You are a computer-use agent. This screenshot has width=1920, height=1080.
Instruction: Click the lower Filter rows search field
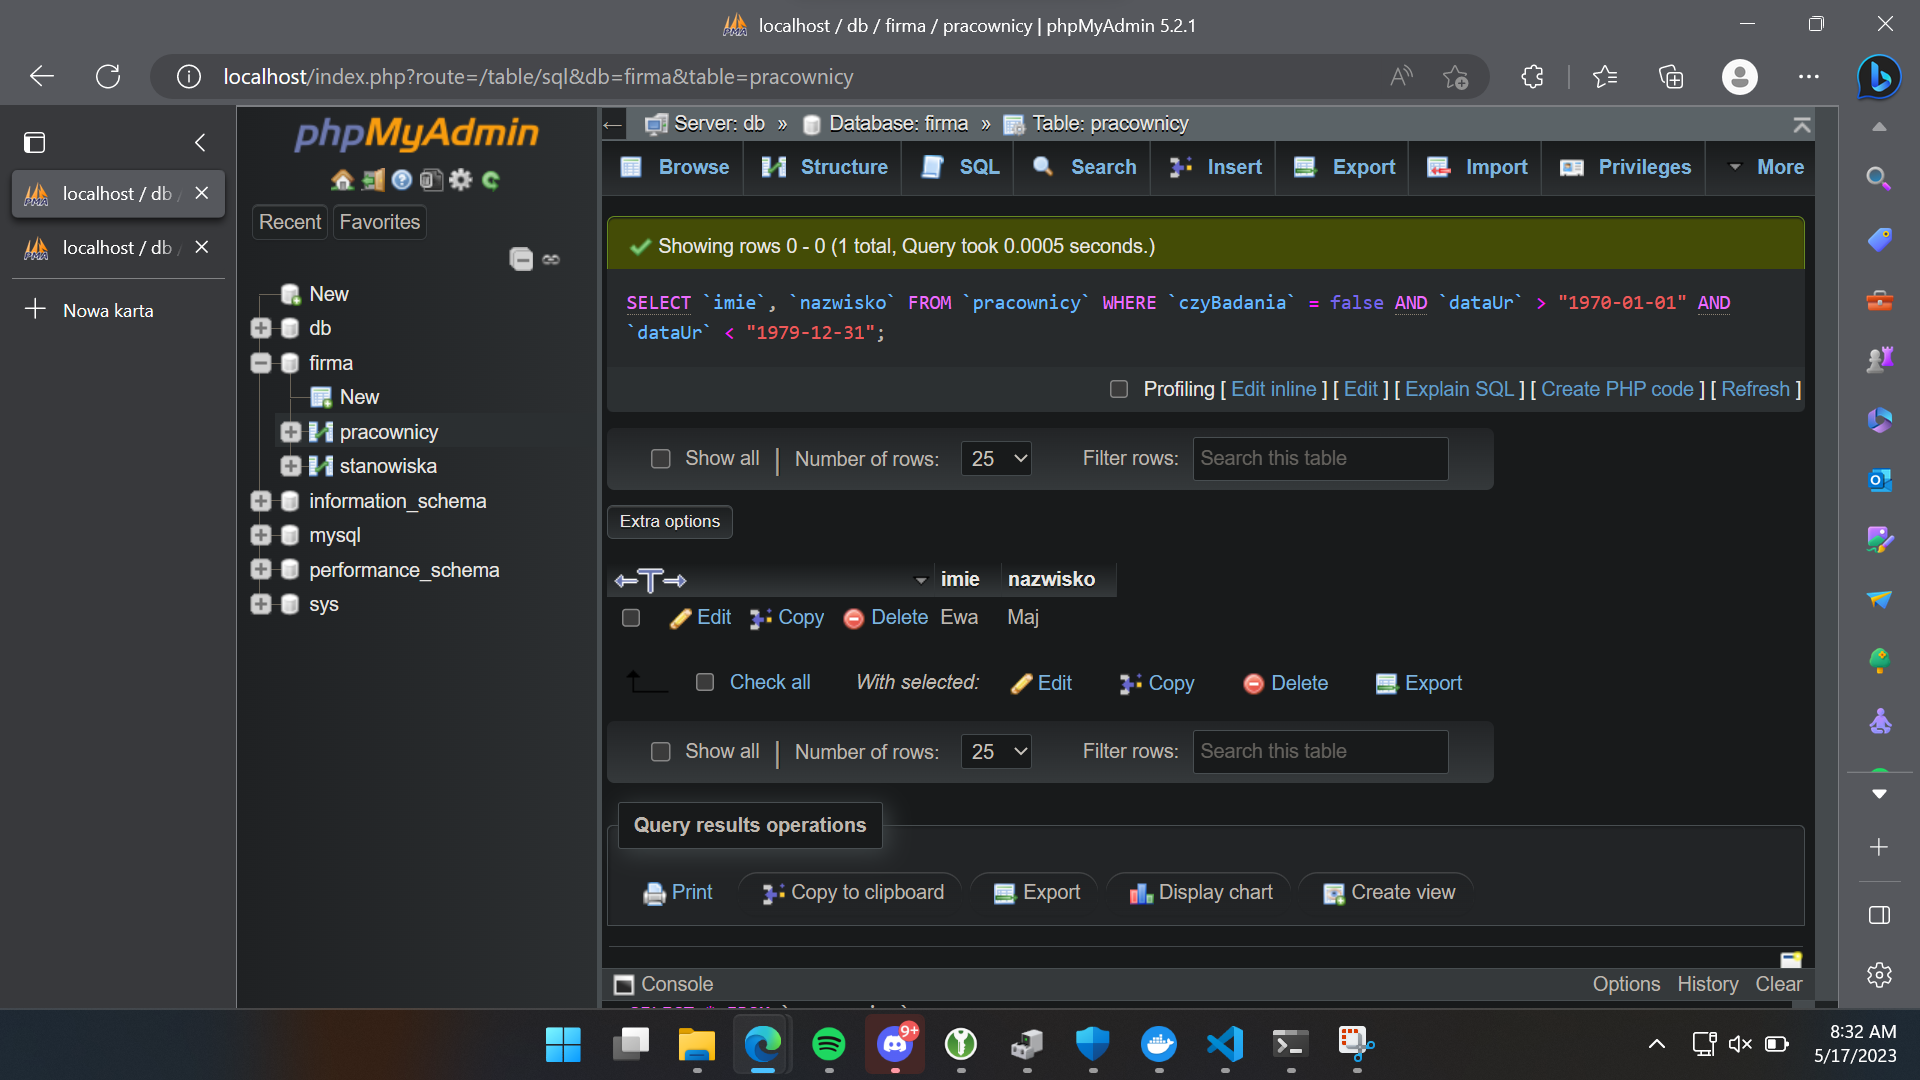pos(1320,752)
